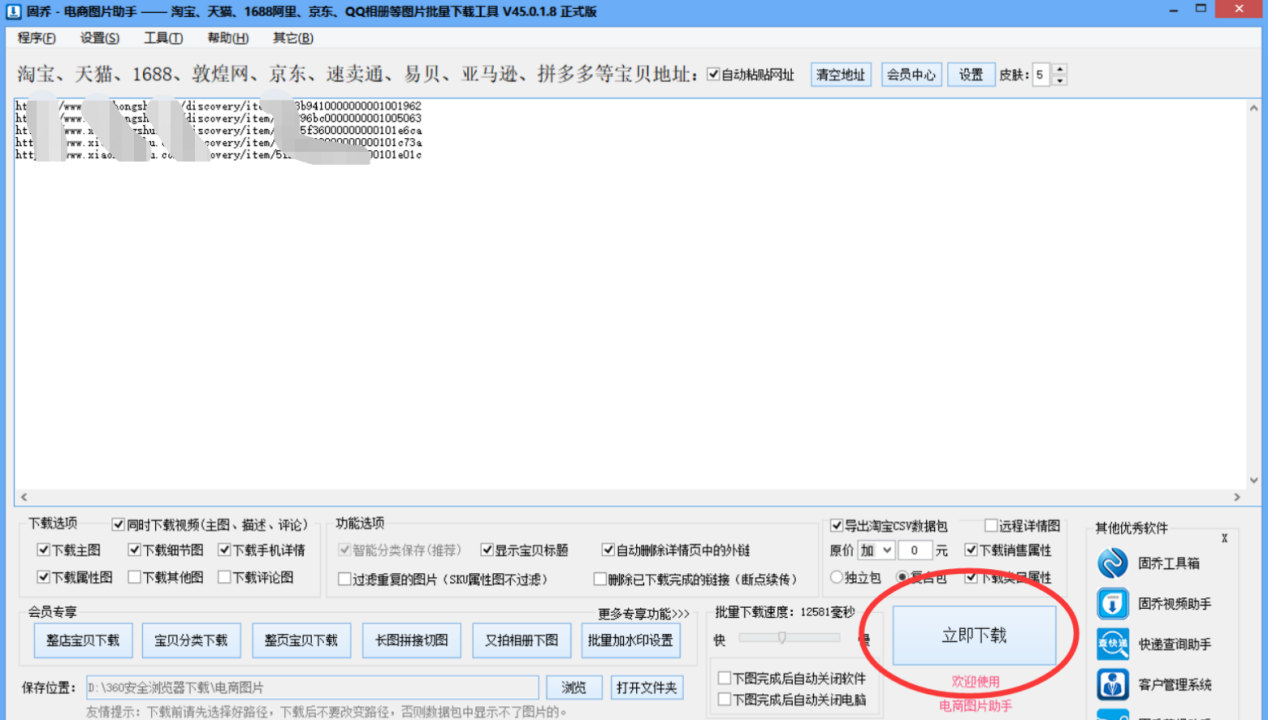Click the 又拍相册下图 button
The image size is (1268, 720).
[x=521, y=641]
